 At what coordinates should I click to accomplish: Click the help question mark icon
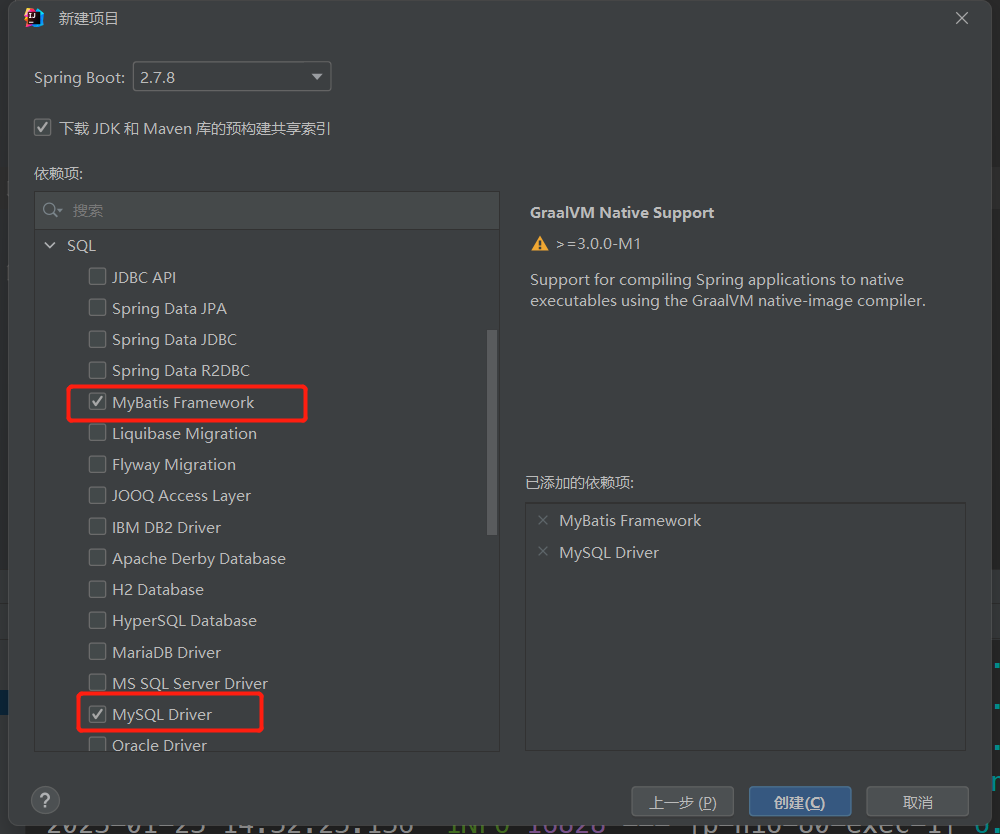click(46, 800)
